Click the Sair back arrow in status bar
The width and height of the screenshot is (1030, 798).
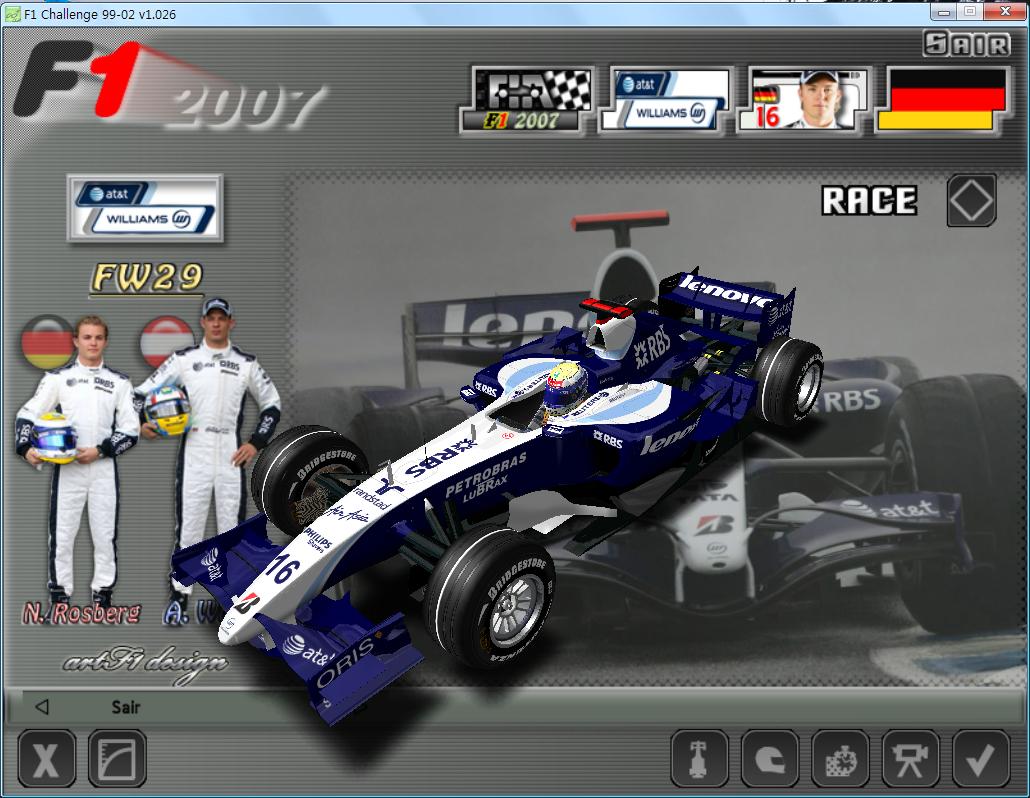coord(42,707)
